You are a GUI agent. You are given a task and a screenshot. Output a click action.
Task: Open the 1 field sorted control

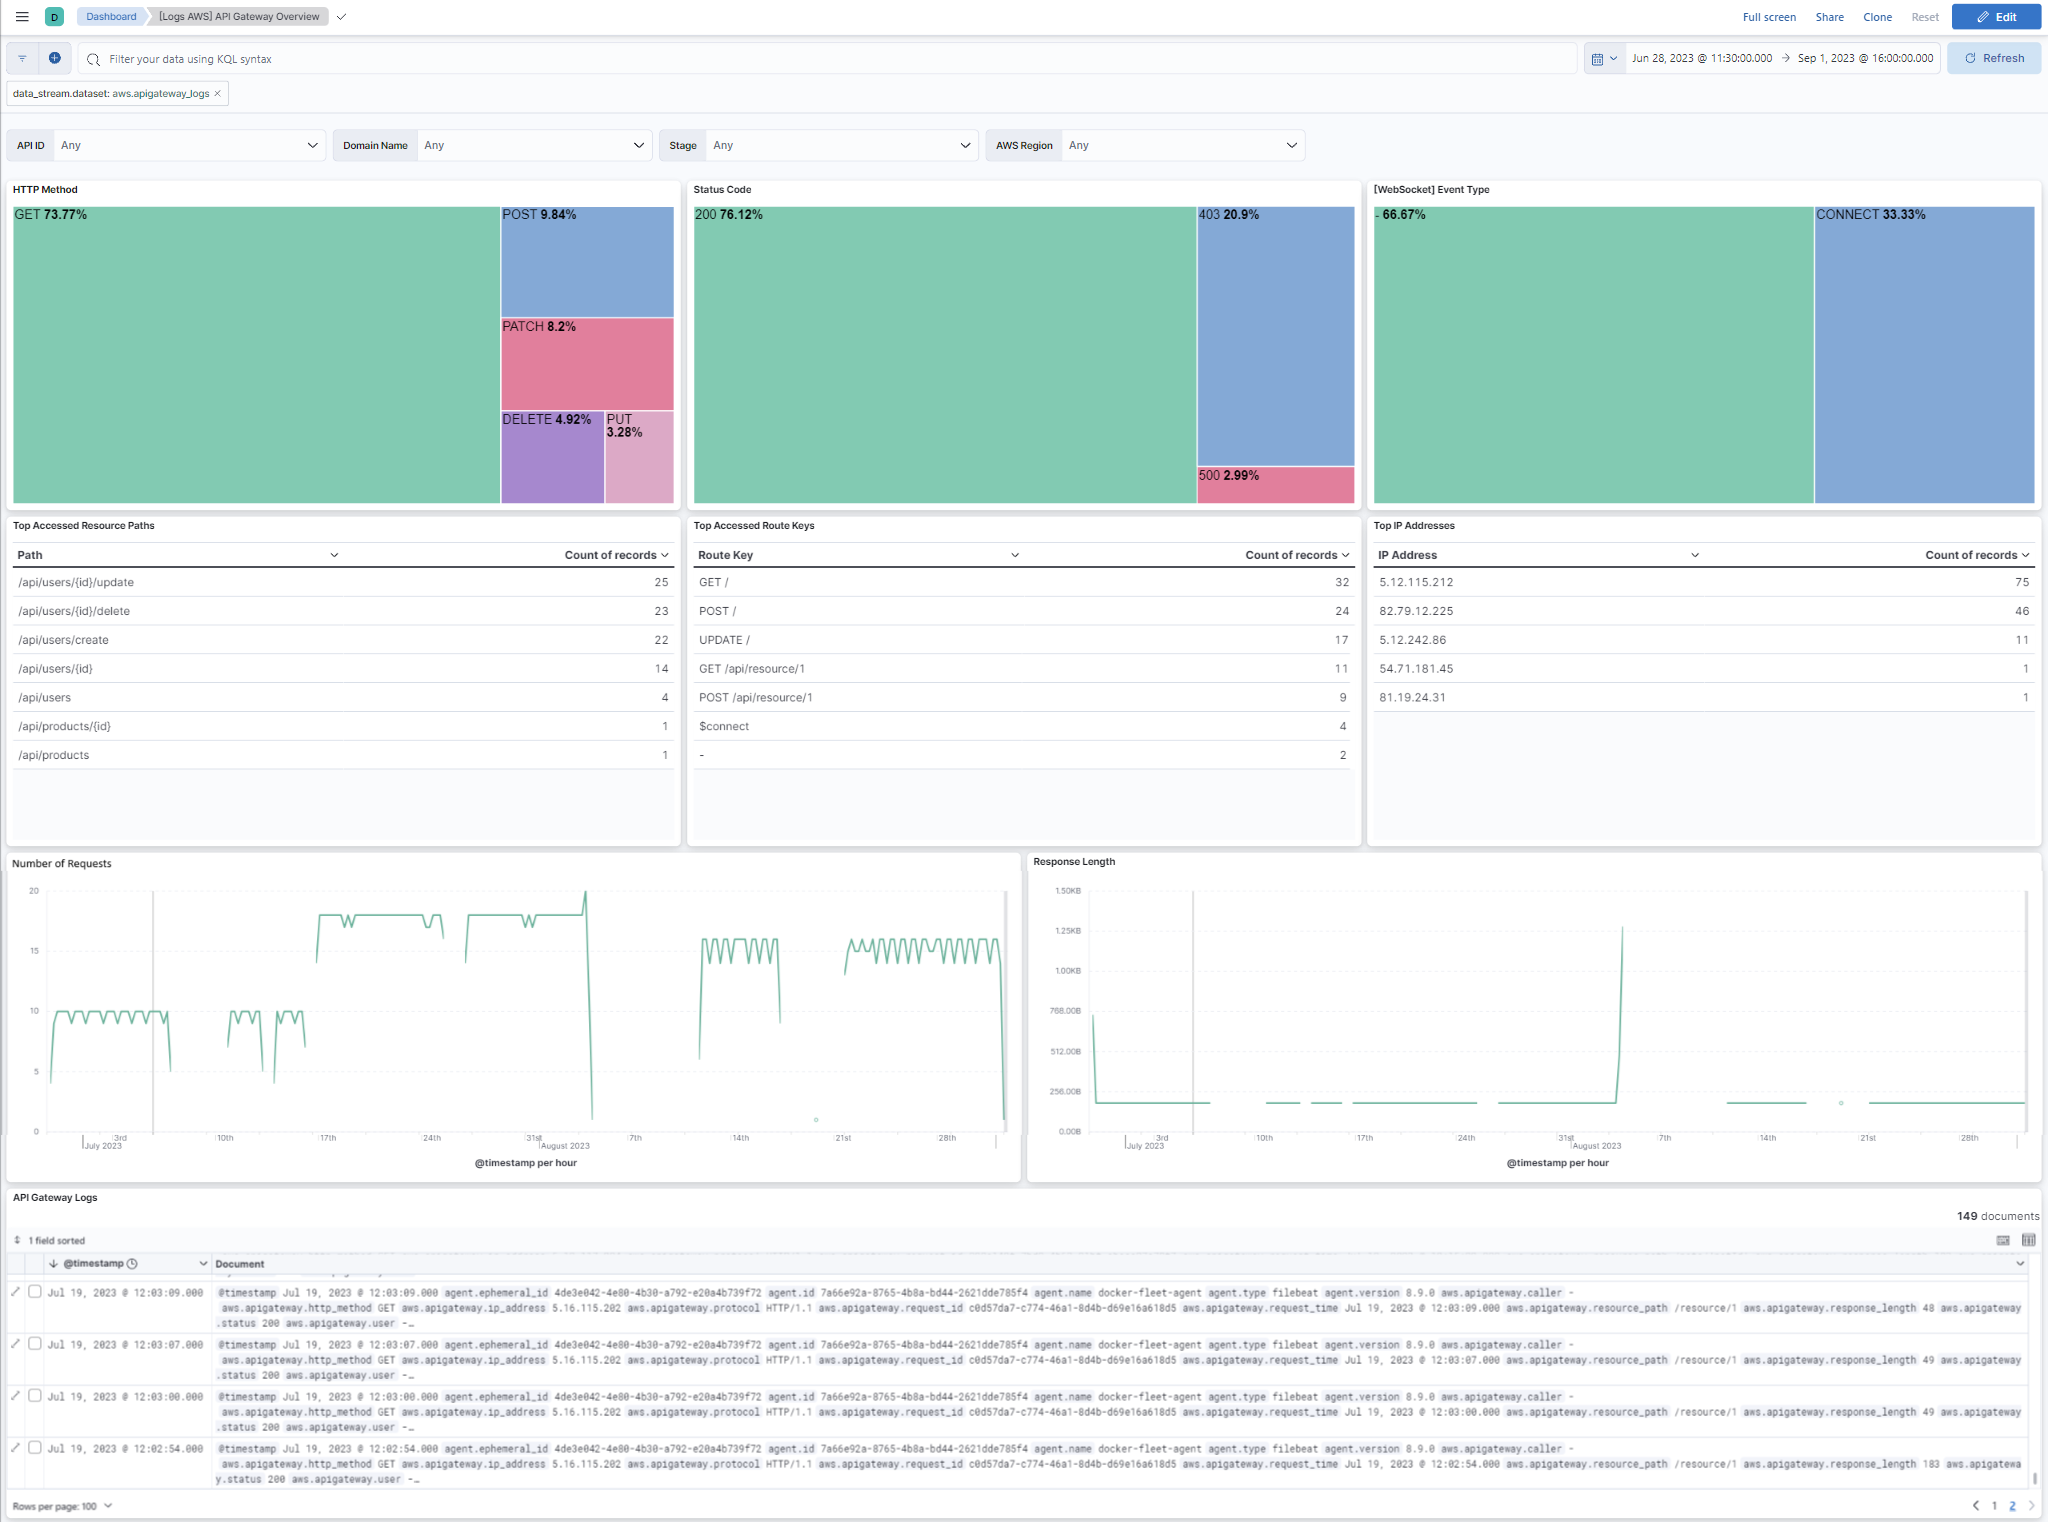(55, 1240)
